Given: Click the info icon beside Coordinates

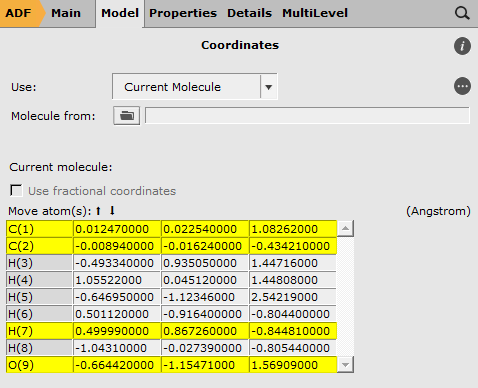Looking at the screenshot, I should pyautogui.click(x=462, y=46).
